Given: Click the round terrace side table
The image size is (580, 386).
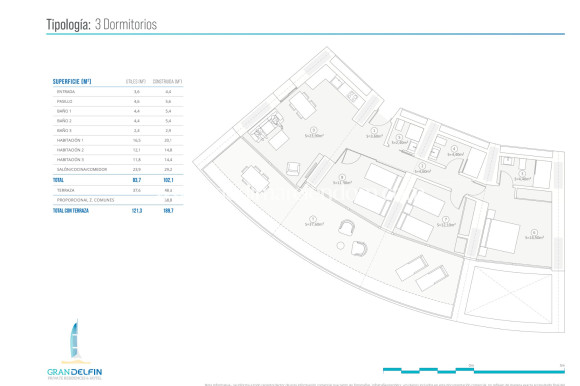Looking at the screenshot, I should point(341,246).
